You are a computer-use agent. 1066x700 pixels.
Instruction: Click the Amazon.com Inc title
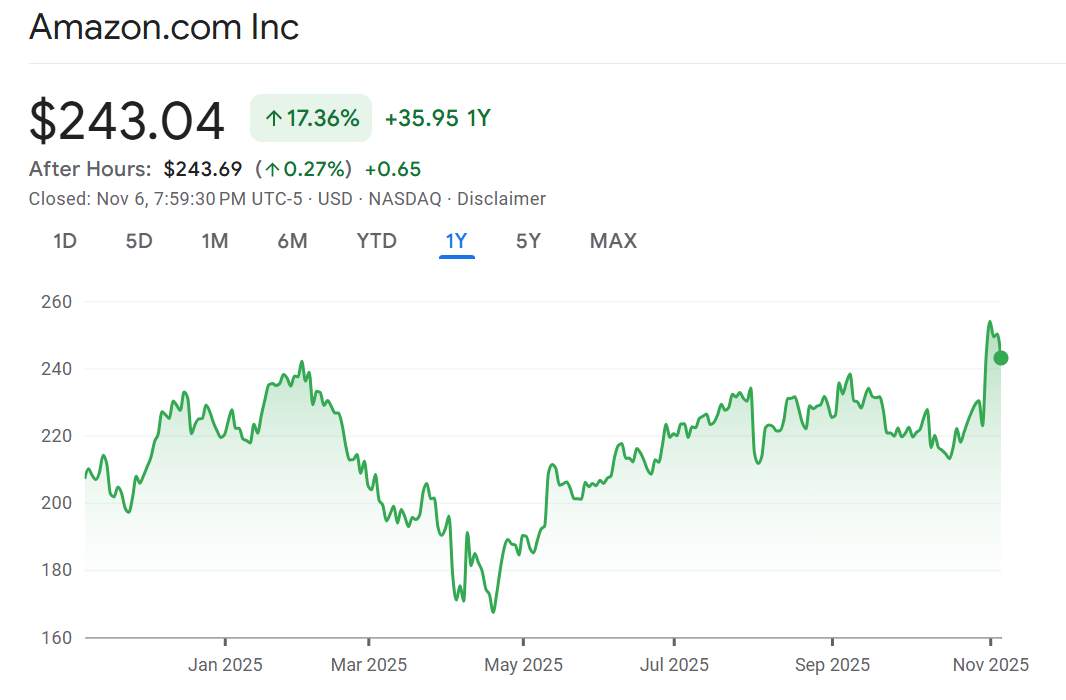tap(164, 27)
